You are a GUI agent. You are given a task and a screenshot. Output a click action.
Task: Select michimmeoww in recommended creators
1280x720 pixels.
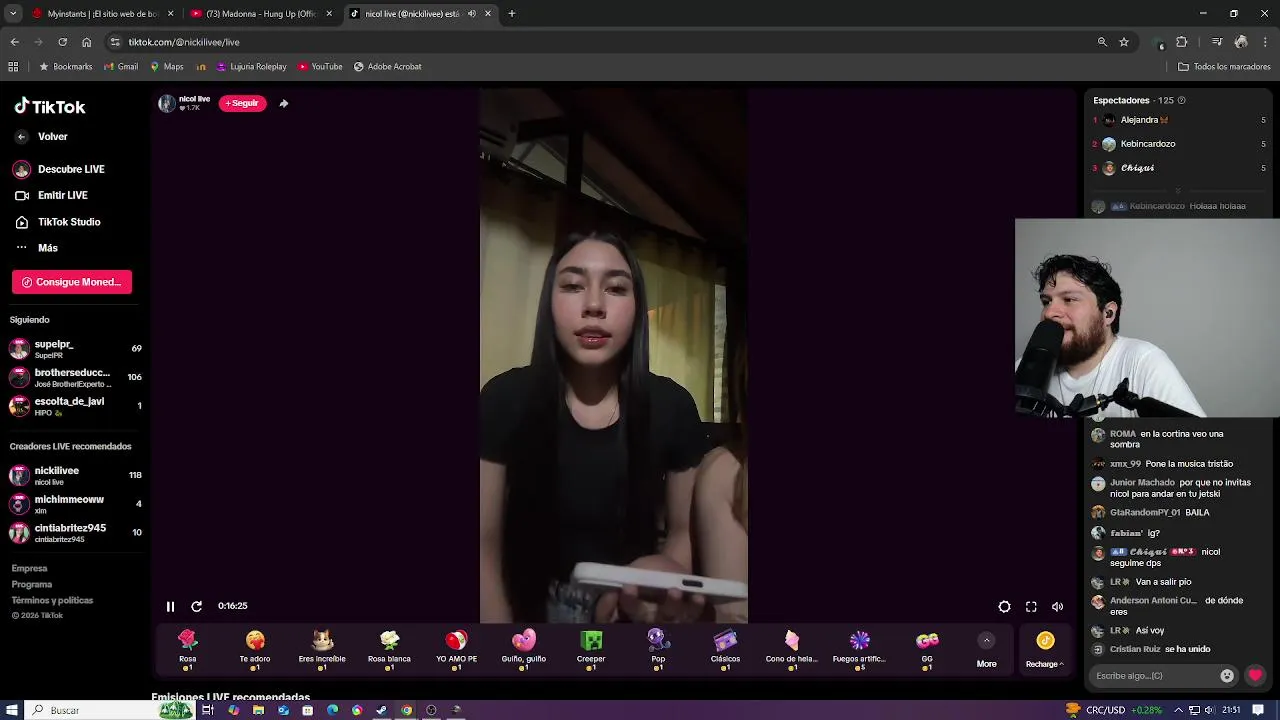click(75, 504)
